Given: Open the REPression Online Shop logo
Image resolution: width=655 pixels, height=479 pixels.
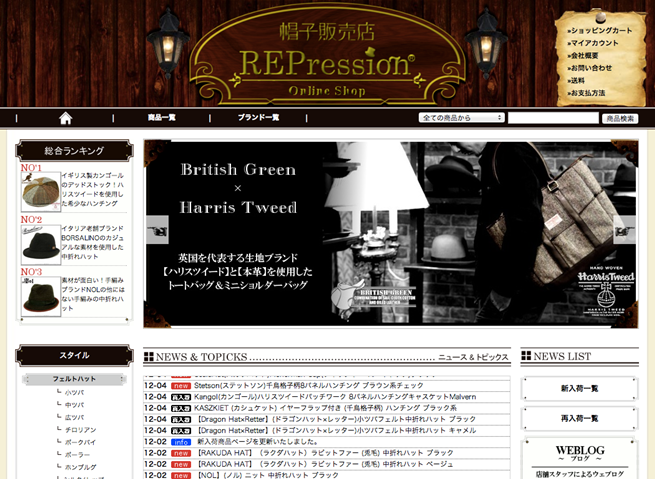Looking at the screenshot, I should tap(327, 55).
